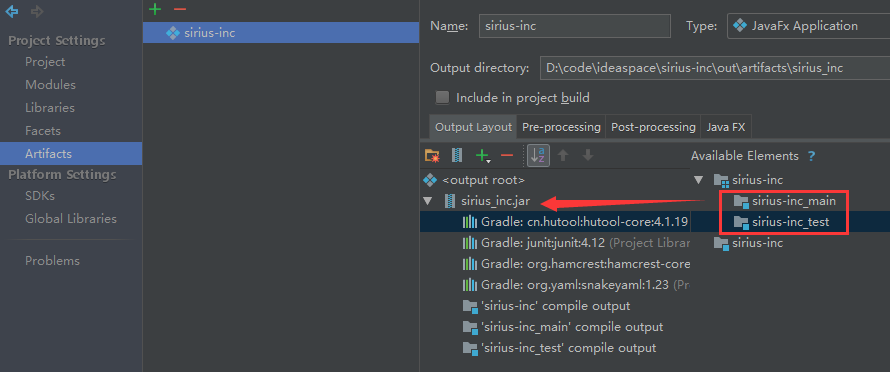
Task: Open Libraries settings
Action: 49,107
